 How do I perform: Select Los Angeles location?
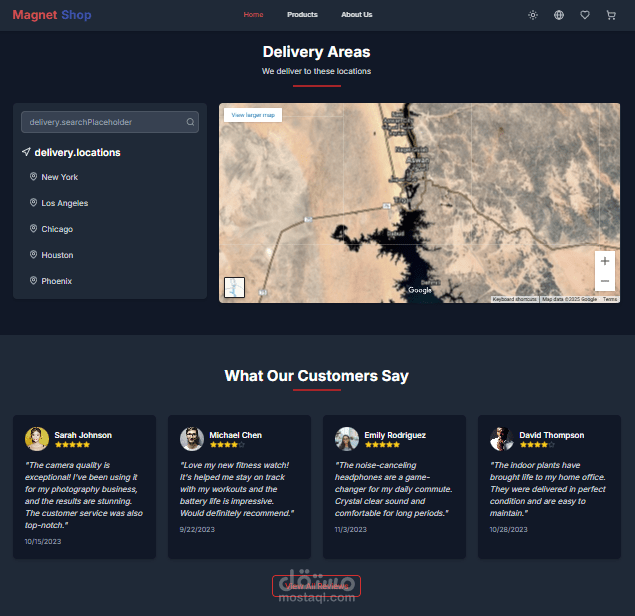(x=64, y=203)
